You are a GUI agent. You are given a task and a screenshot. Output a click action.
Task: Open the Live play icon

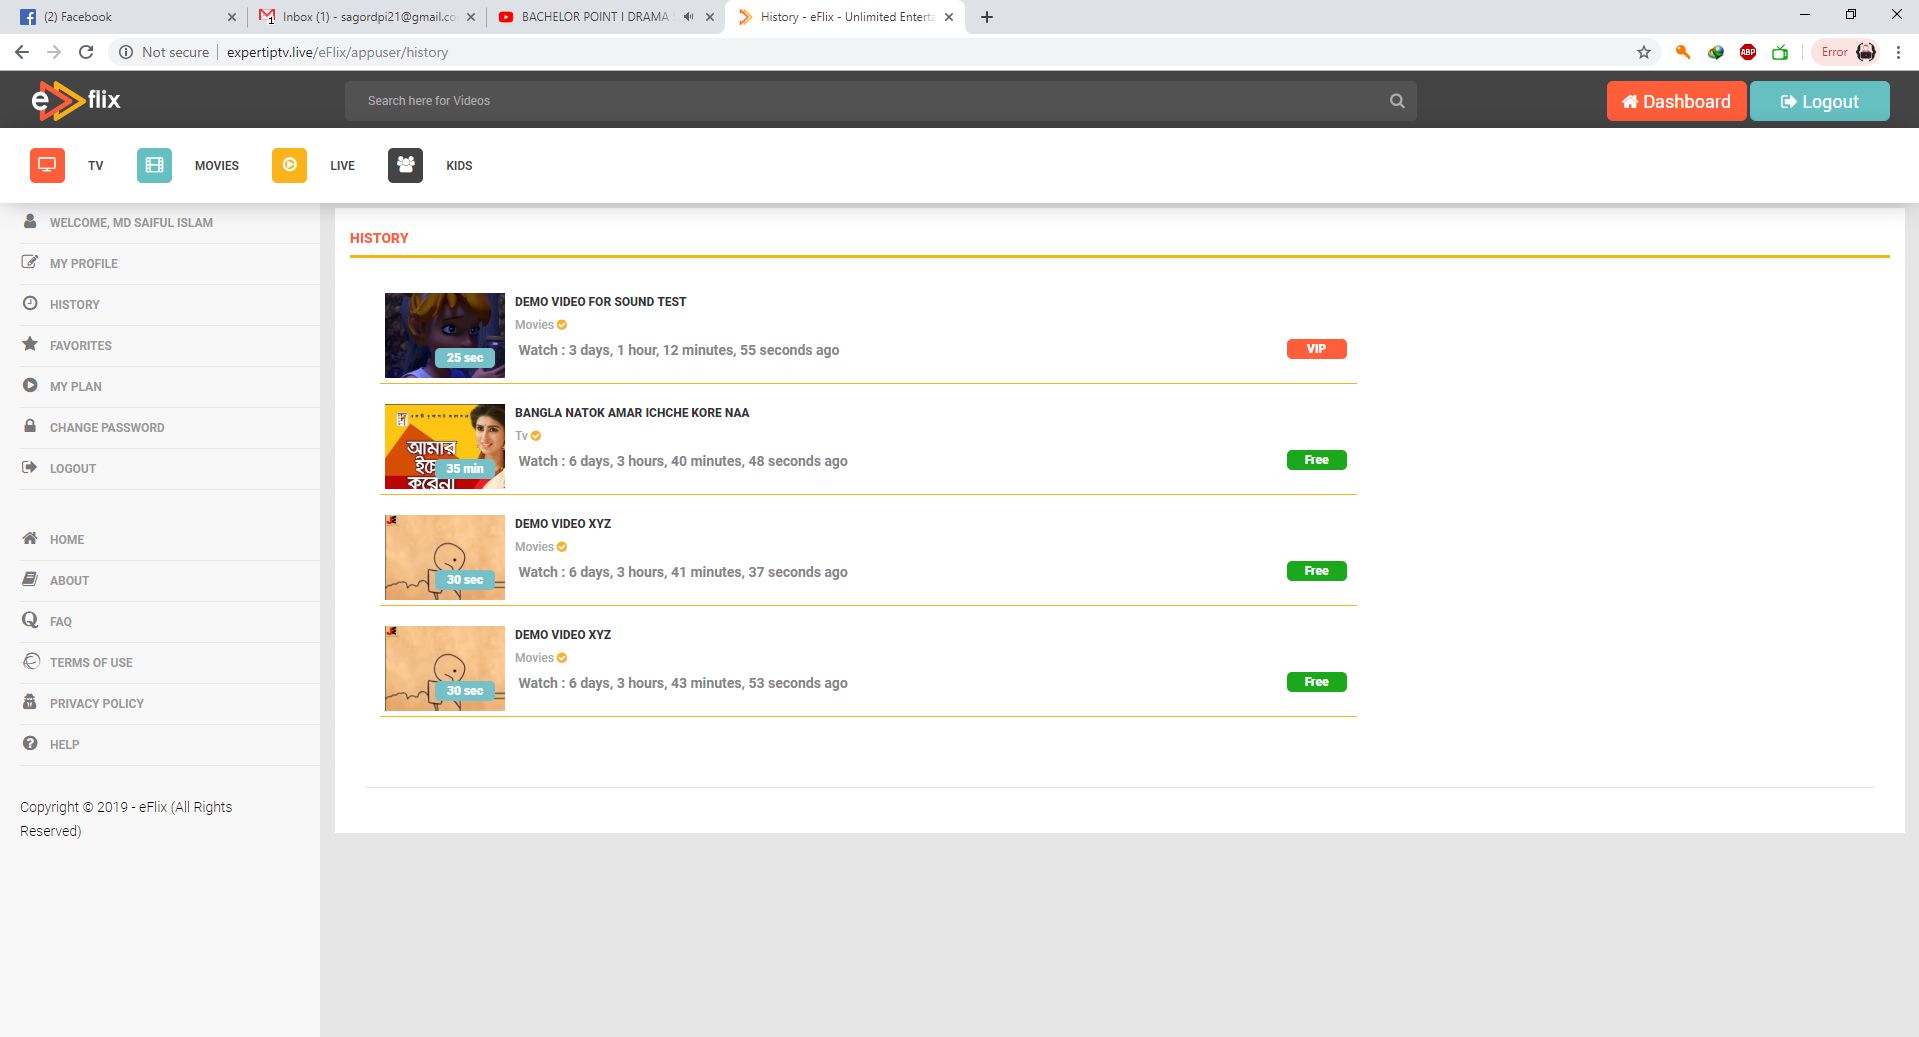(x=289, y=165)
